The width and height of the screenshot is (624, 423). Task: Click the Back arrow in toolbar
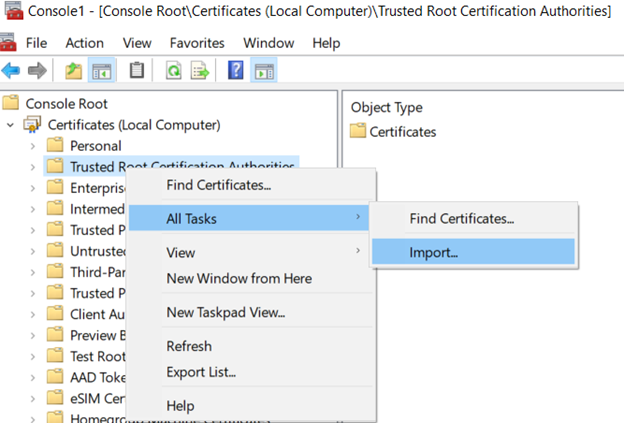coord(11,71)
